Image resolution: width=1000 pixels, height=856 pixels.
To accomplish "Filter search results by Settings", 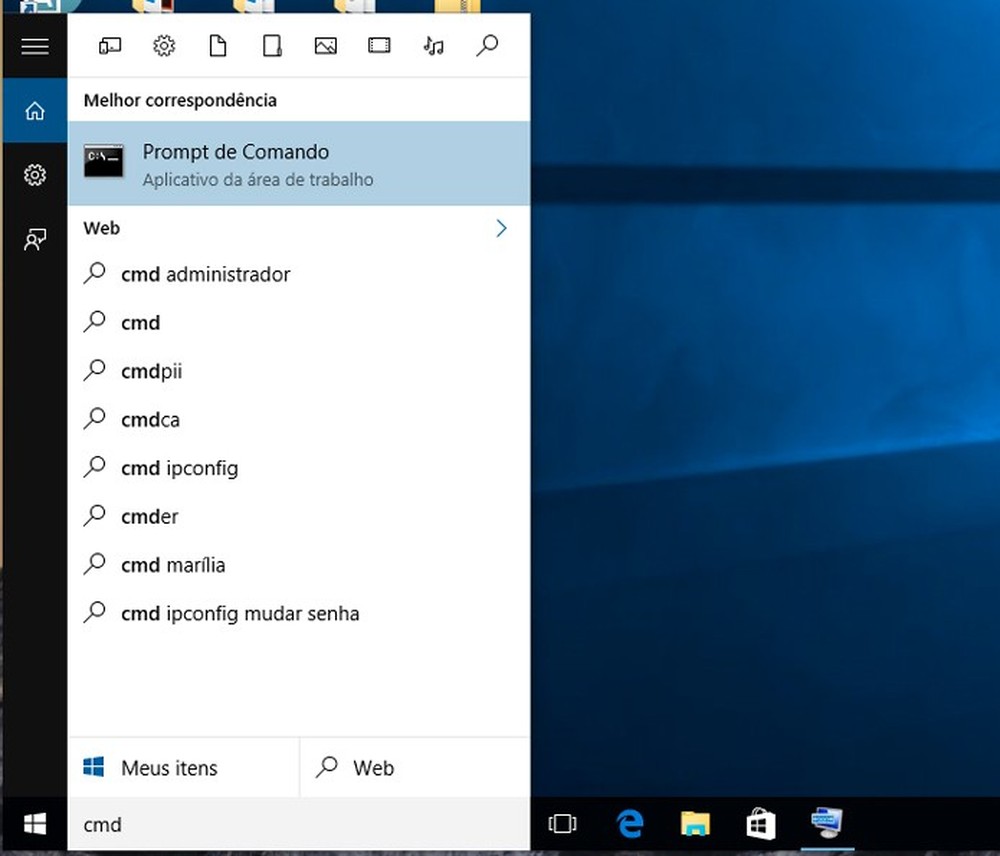I will (x=164, y=45).
